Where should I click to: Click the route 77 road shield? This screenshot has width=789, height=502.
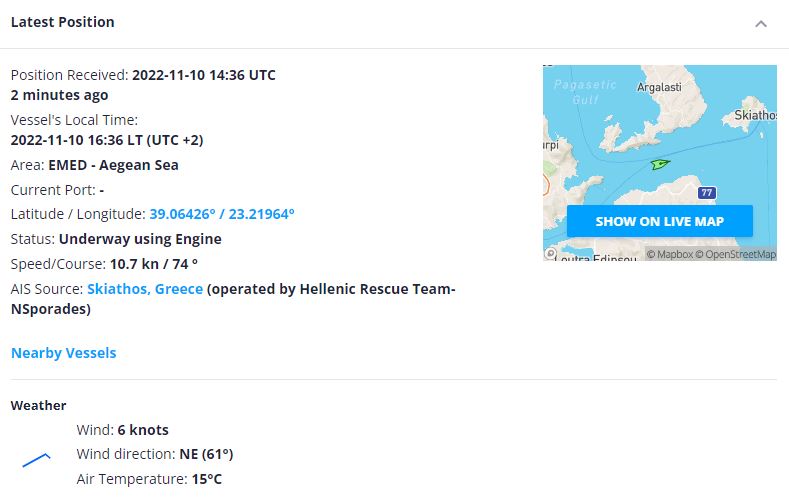click(x=707, y=192)
